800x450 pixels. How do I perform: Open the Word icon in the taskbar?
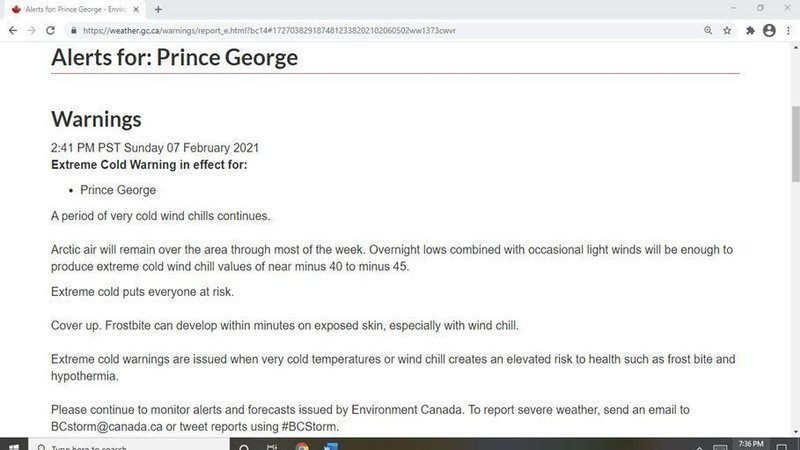[330, 446]
